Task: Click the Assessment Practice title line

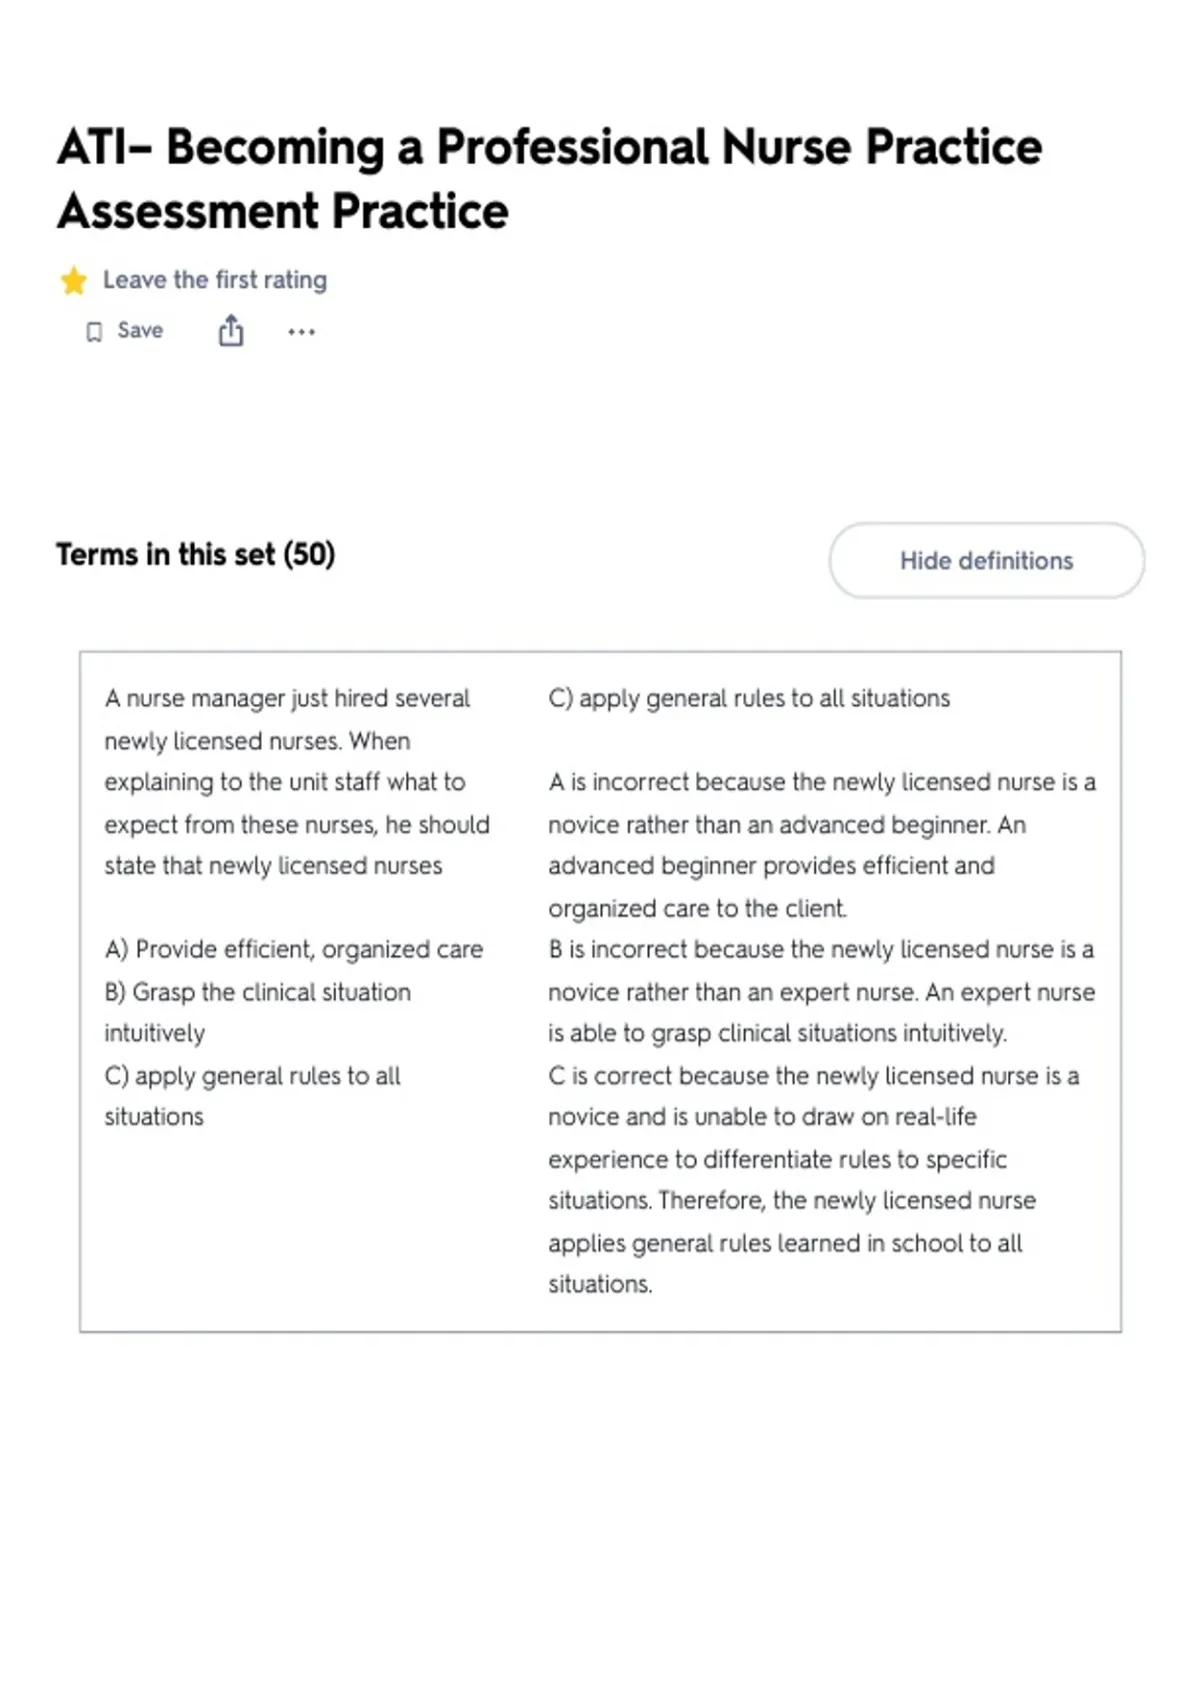Action: [x=283, y=211]
